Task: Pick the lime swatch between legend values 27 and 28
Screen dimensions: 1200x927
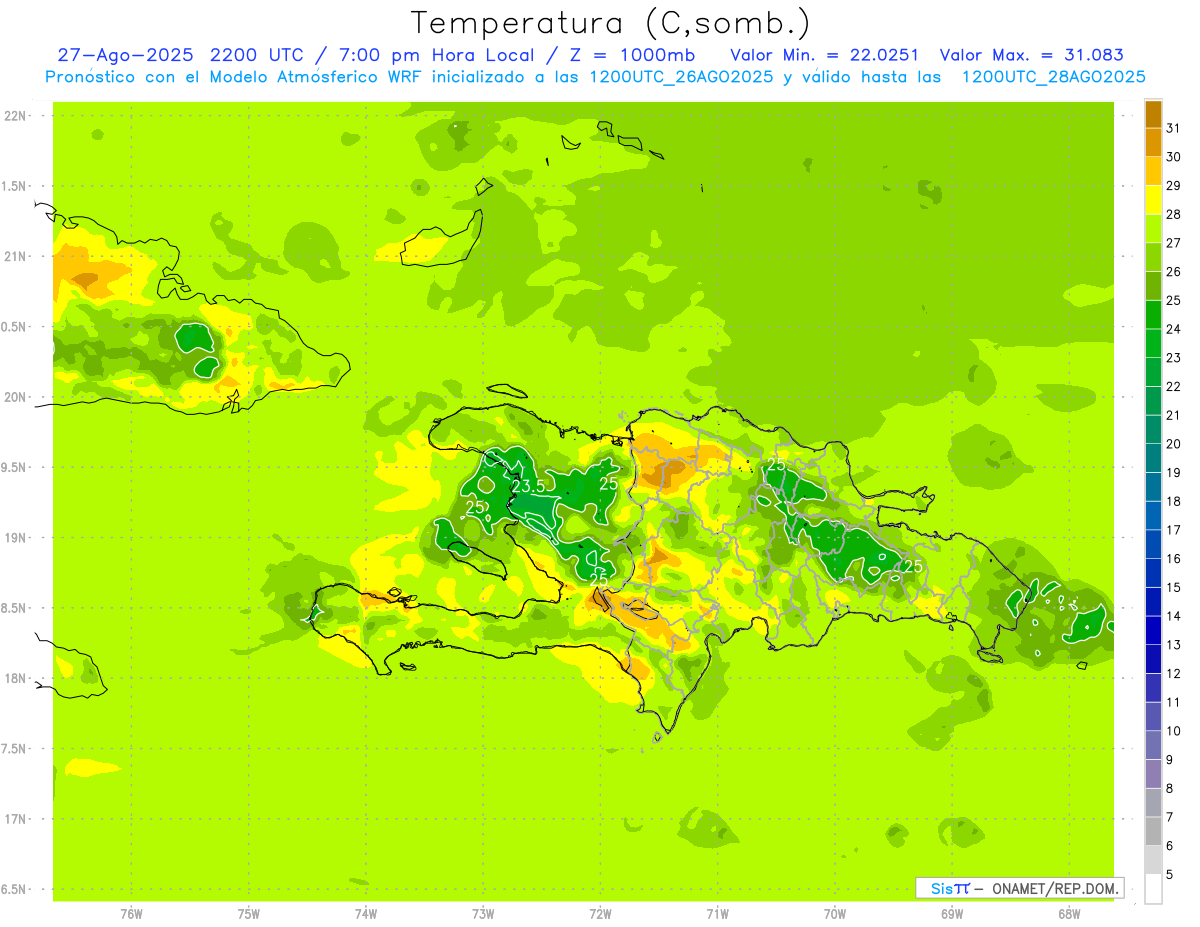Action: pyautogui.click(x=1153, y=228)
